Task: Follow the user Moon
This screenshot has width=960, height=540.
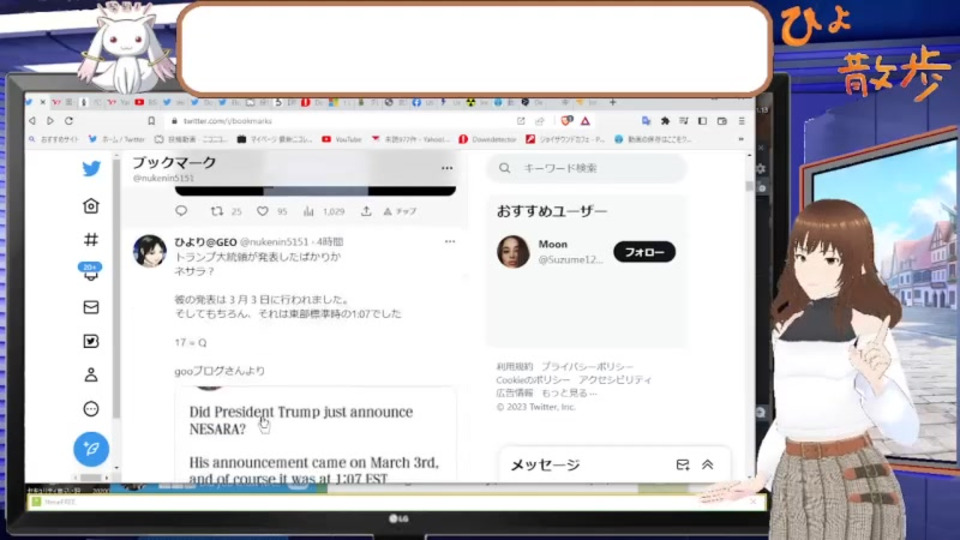Action: coord(644,252)
